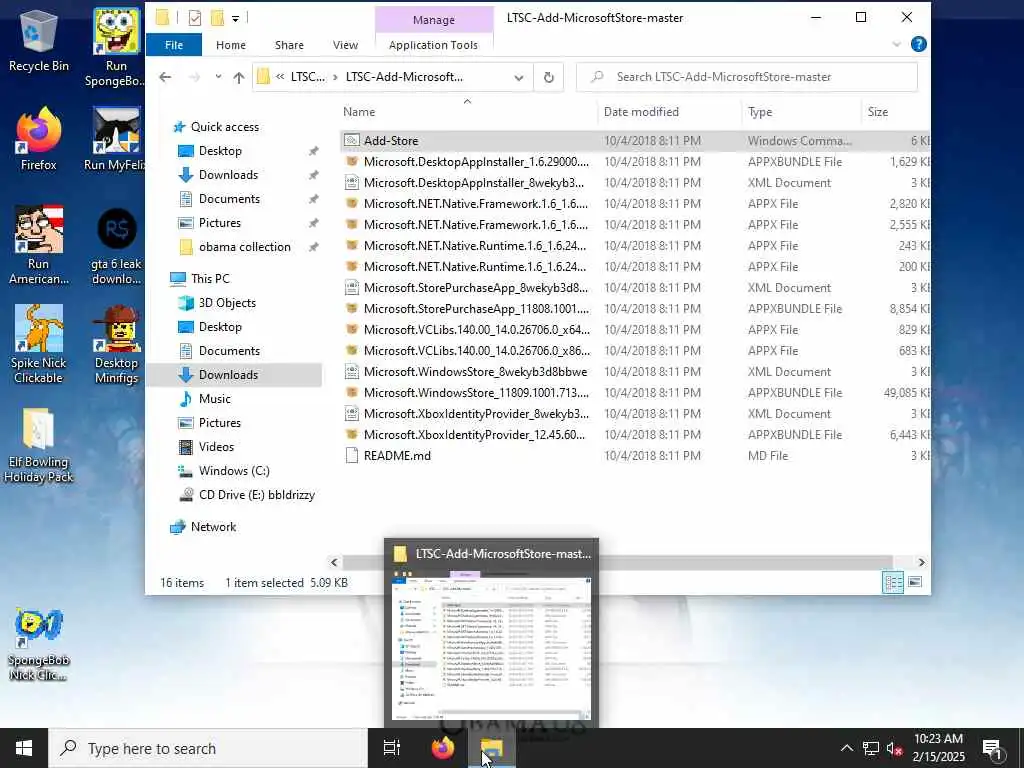Click horizontal scrollbar left arrow
The height and width of the screenshot is (768, 1024).
tap(334, 562)
